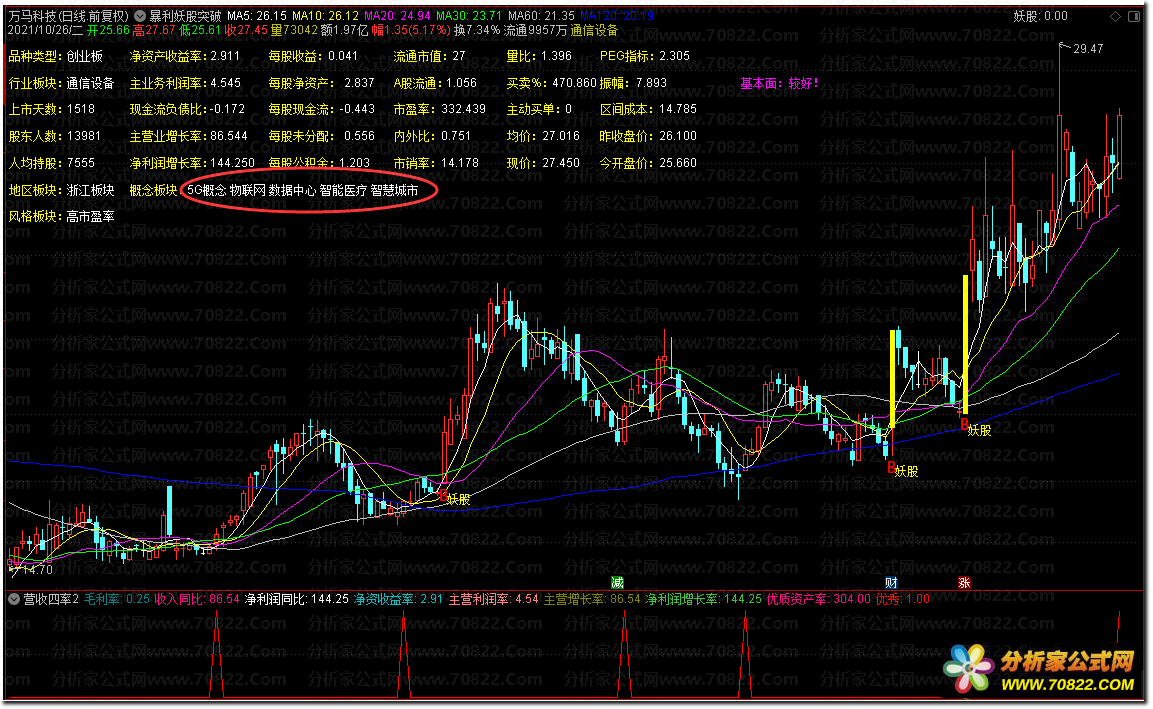Click the 物联网 concept tag
Viewport: 1153px width, 709px height.
pos(247,190)
